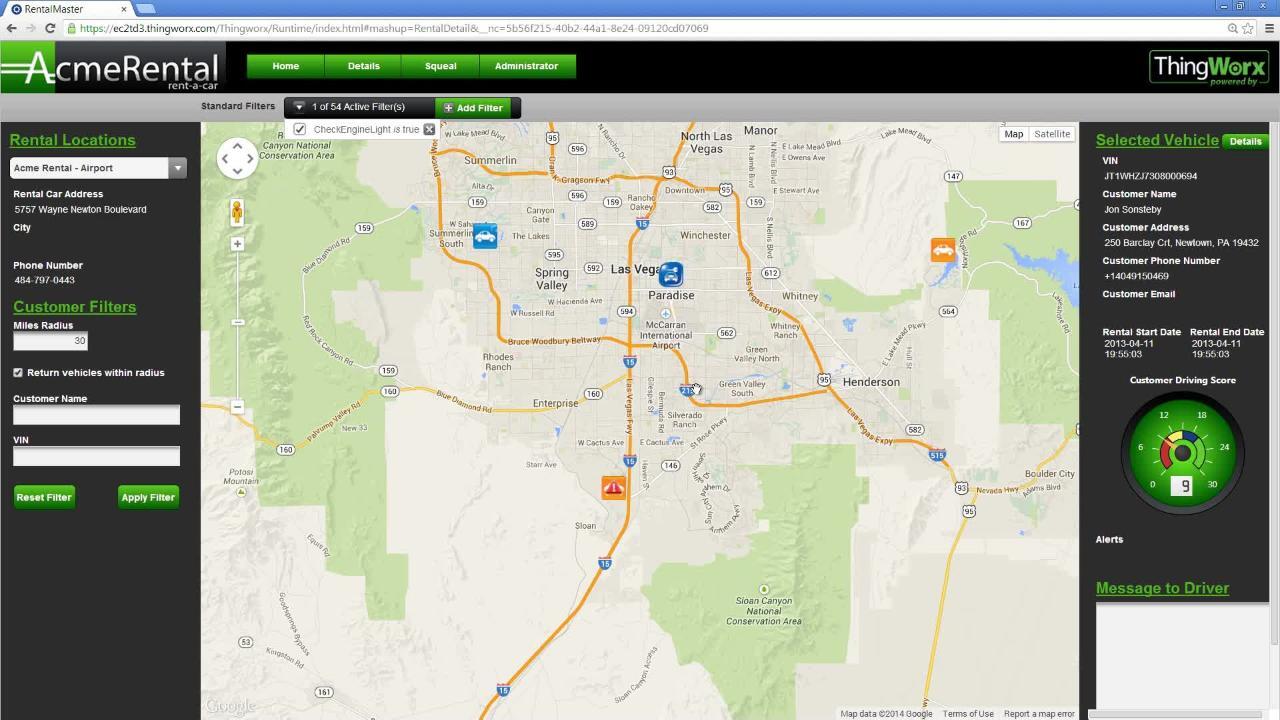Click the customer name Jon Sonsteby
Image resolution: width=1280 pixels, height=720 pixels.
1133,210
